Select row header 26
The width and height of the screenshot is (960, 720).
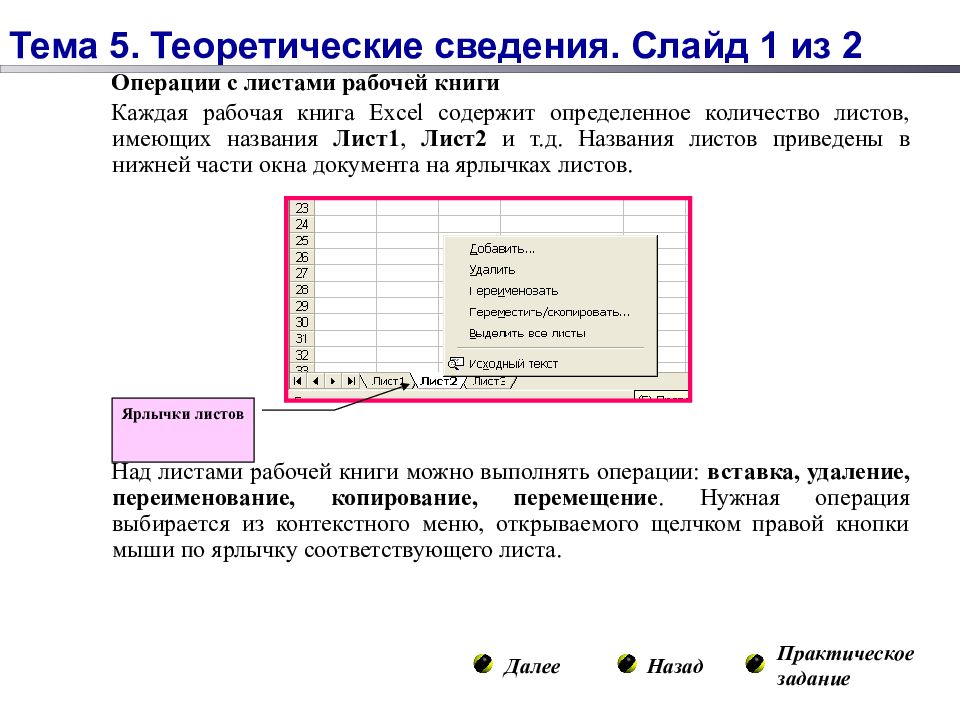[x=302, y=257]
